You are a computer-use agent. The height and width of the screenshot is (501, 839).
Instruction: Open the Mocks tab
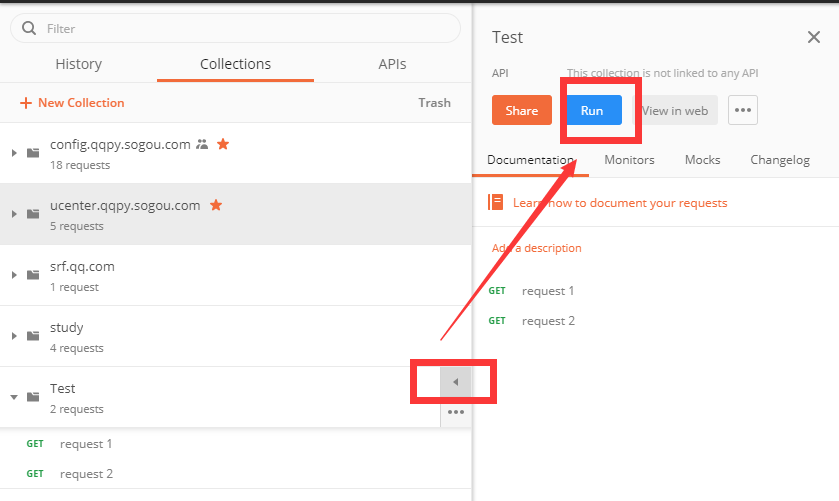(x=703, y=160)
